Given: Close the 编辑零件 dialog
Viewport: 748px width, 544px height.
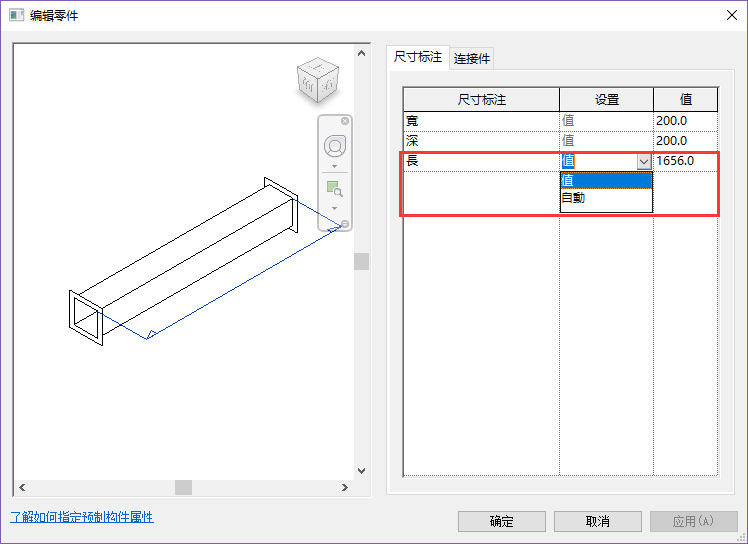Looking at the screenshot, I should coord(732,15).
